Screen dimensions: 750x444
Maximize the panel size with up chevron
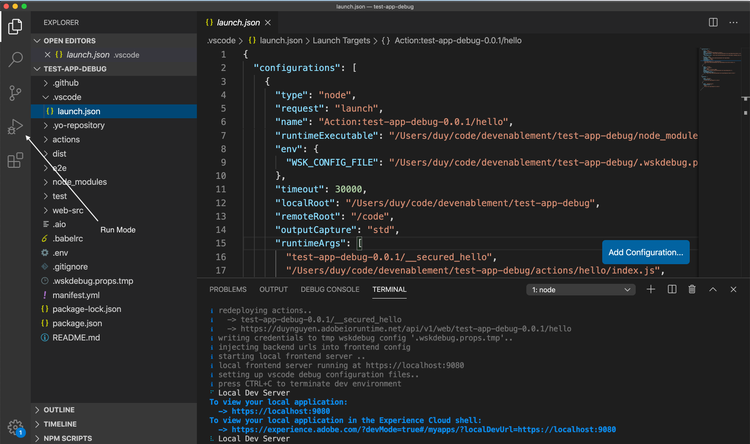click(x=713, y=289)
